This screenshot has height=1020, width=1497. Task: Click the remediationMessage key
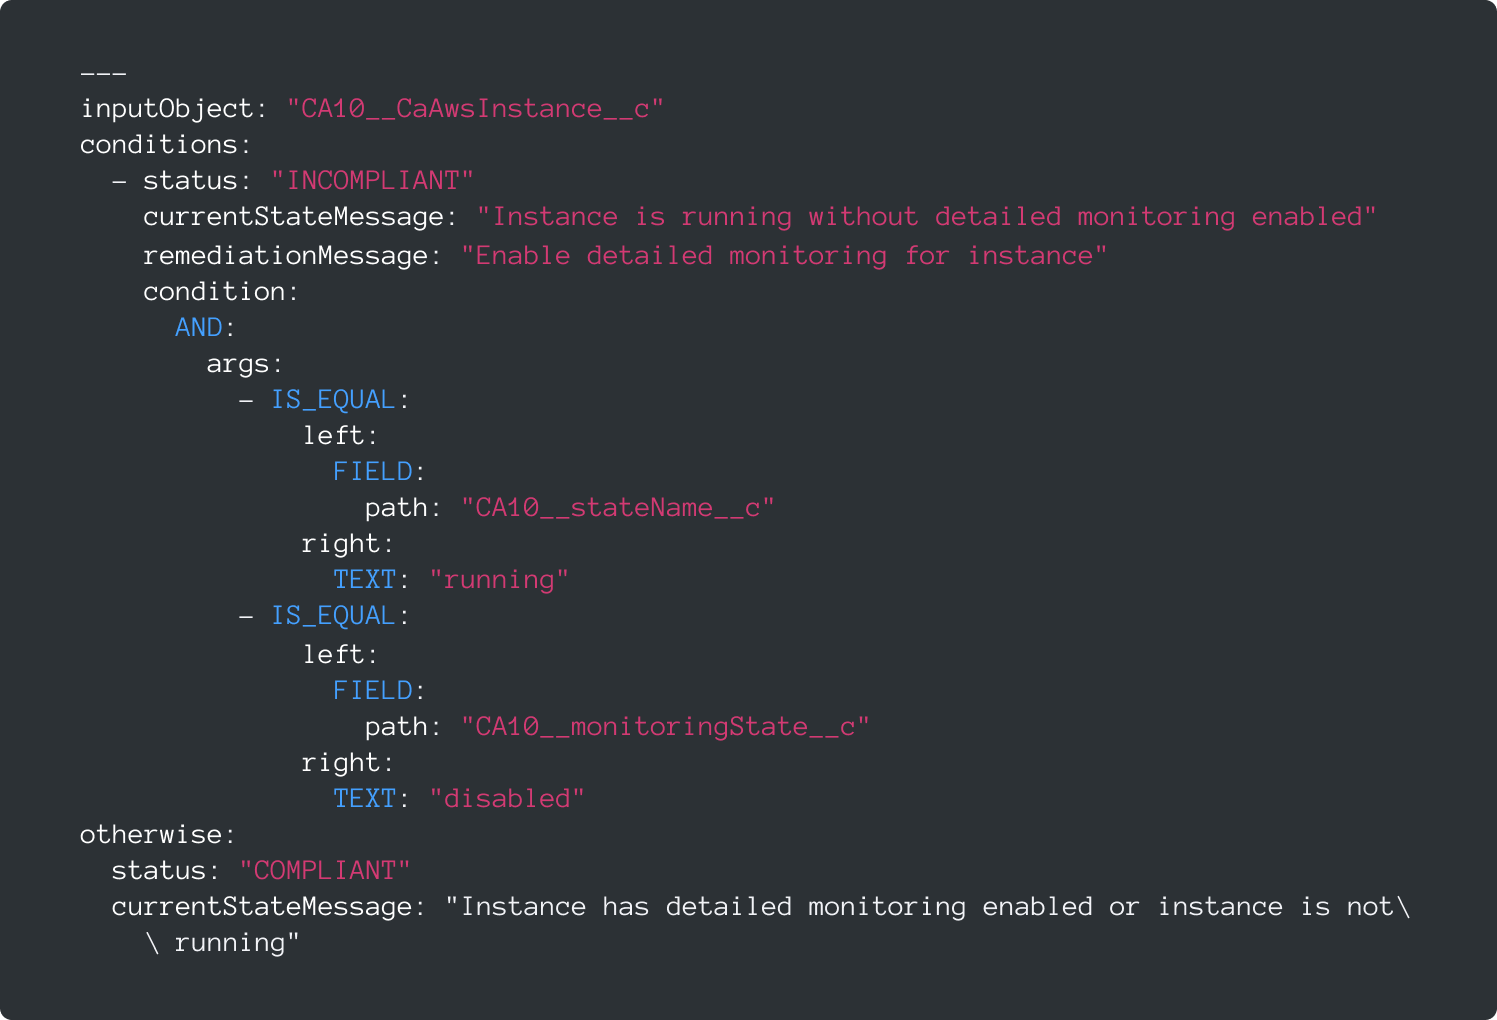pos(285,256)
